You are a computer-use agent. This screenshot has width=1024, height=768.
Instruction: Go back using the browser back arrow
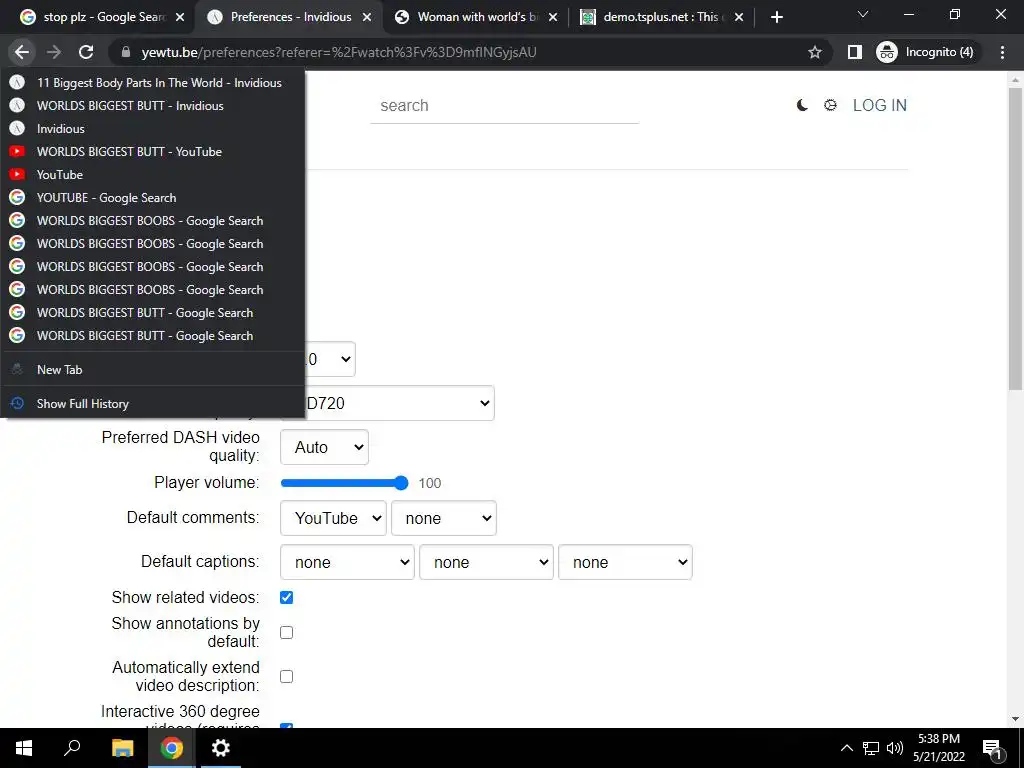22,52
